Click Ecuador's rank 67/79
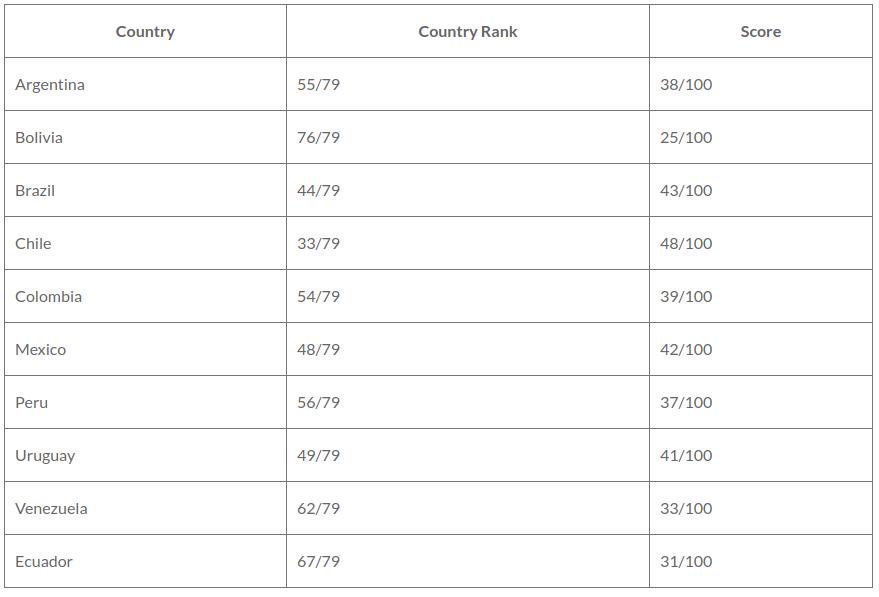Image resolution: width=879 pixels, height=597 pixels. click(x=318, y=562)
